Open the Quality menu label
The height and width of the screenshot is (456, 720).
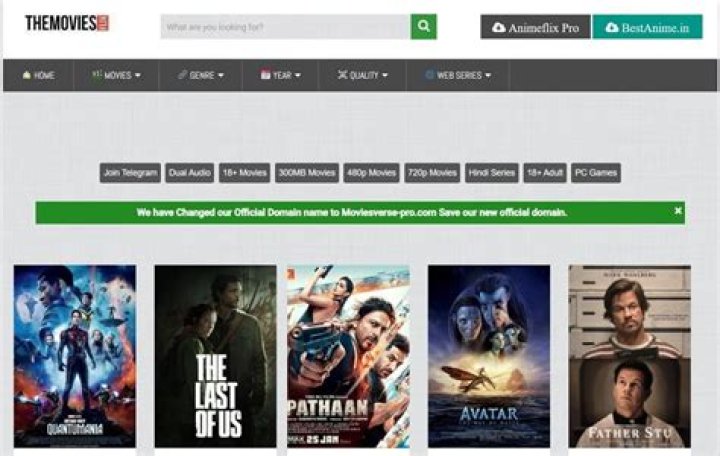click(365, 75)
